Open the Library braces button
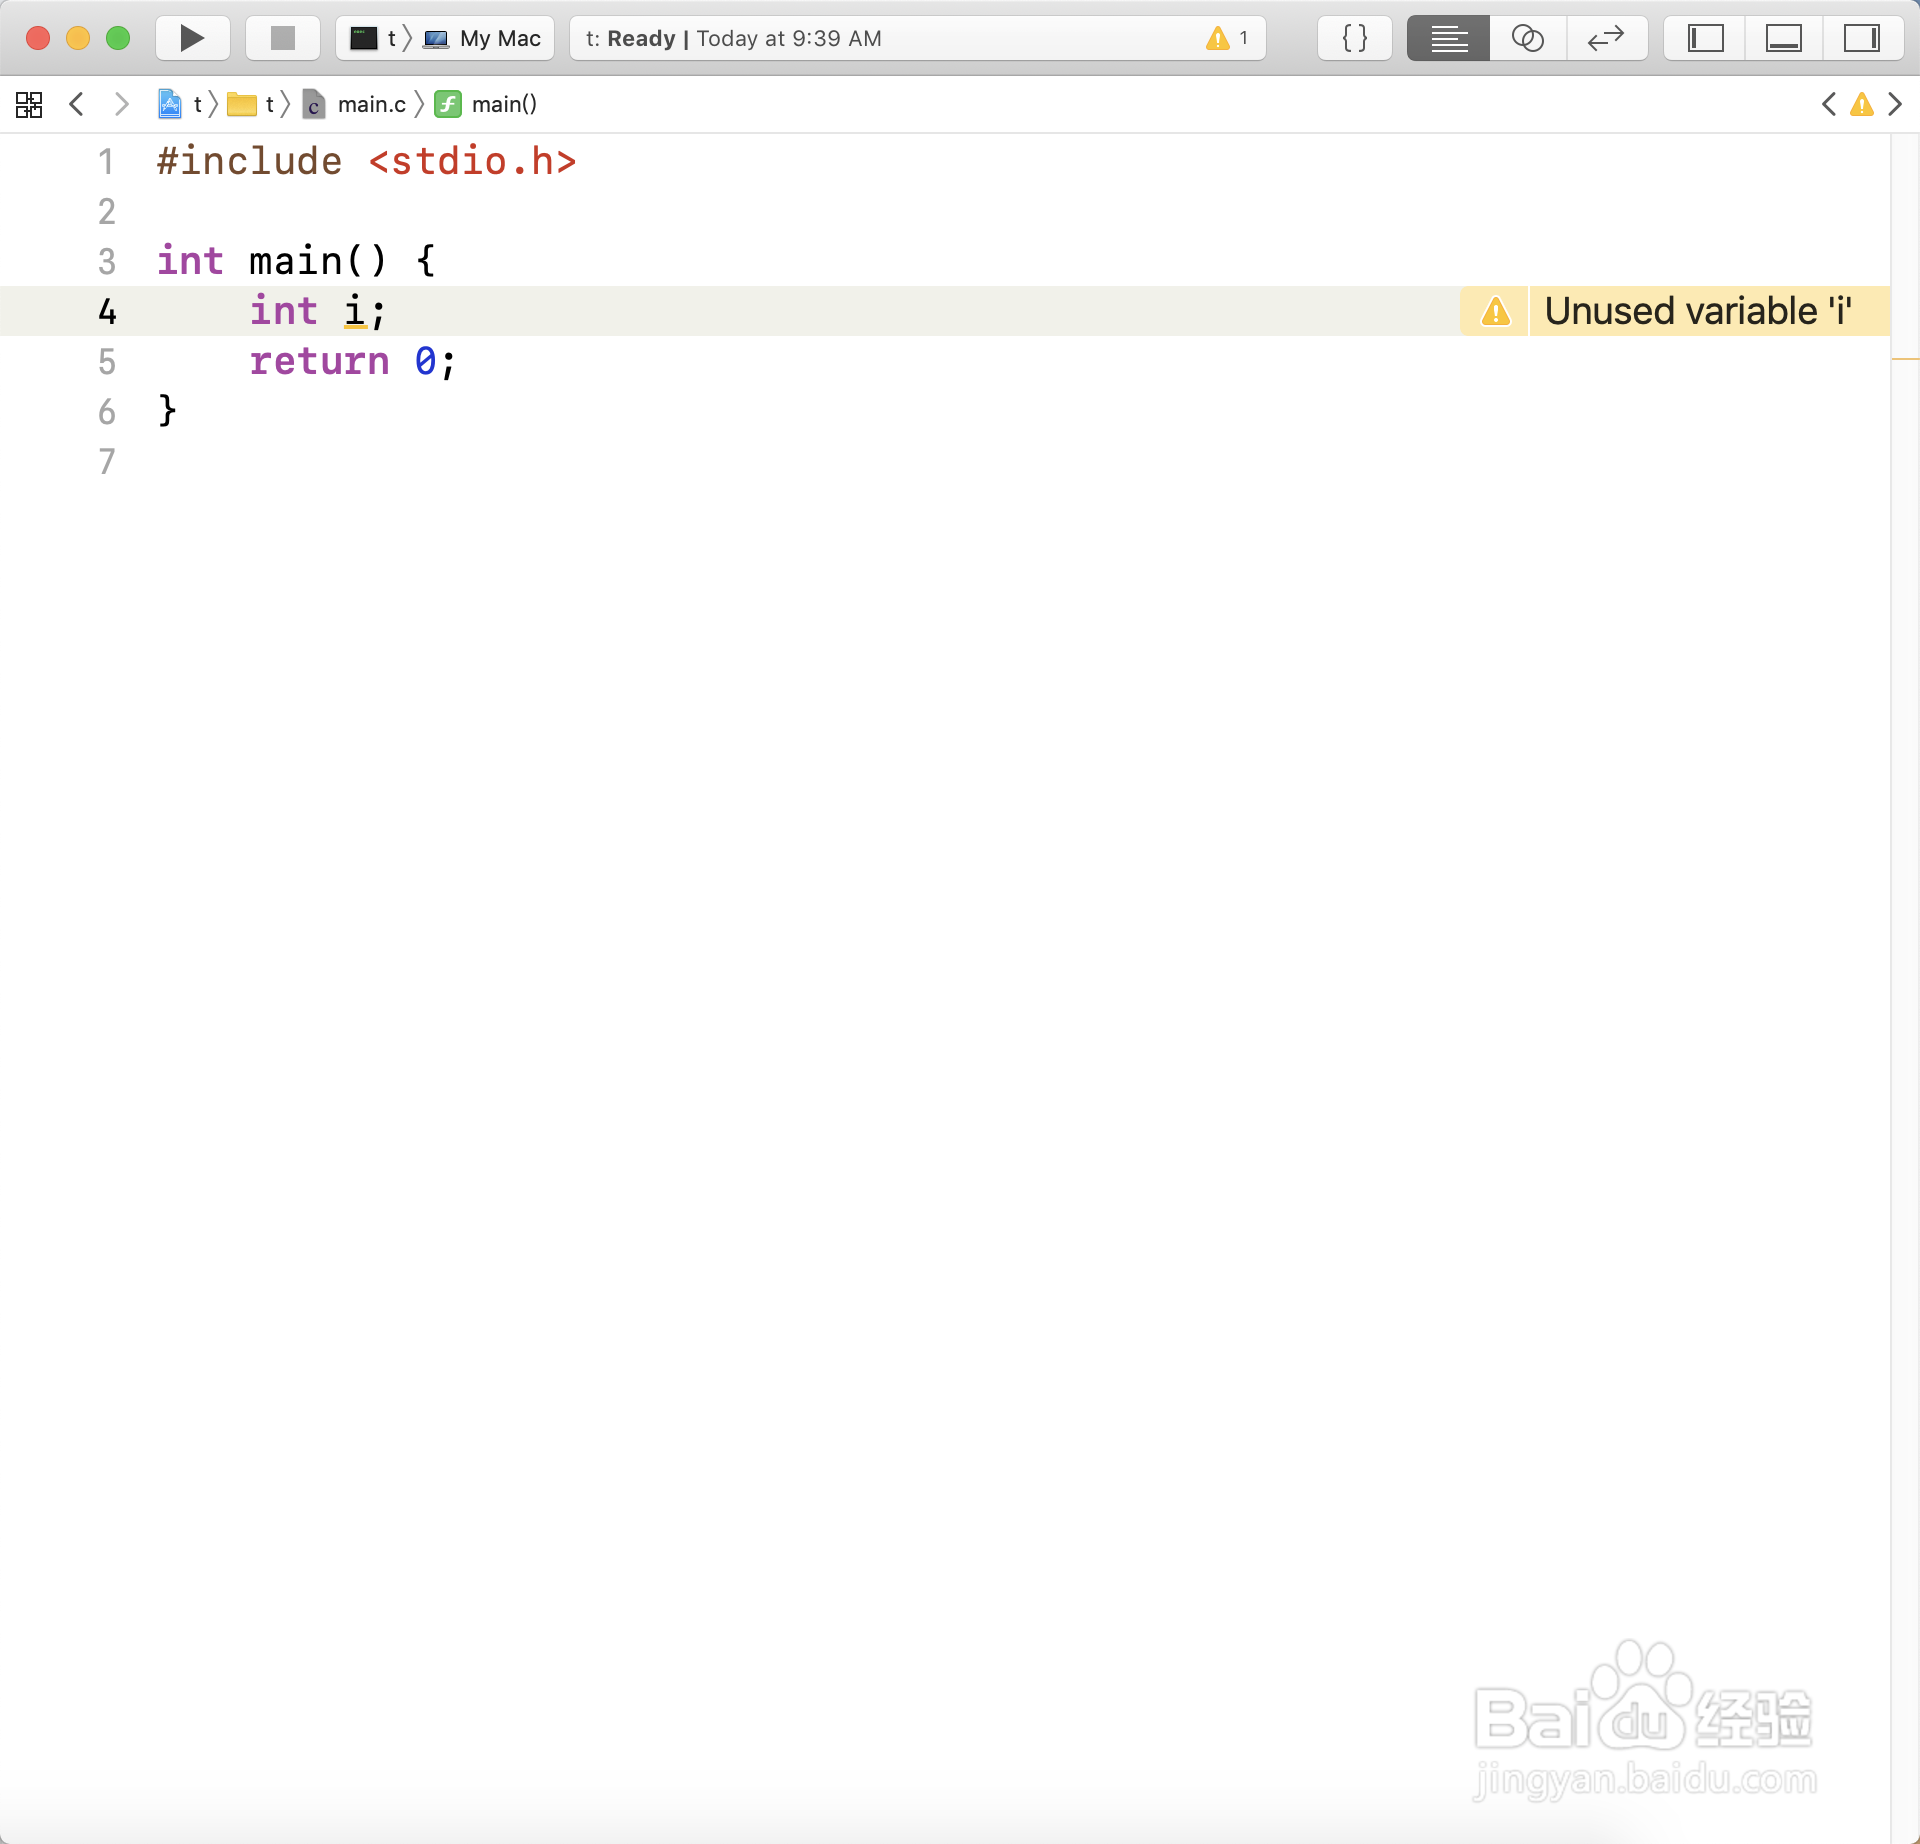Viewport: 1920px width, 1844px height. click(1354, 38)
